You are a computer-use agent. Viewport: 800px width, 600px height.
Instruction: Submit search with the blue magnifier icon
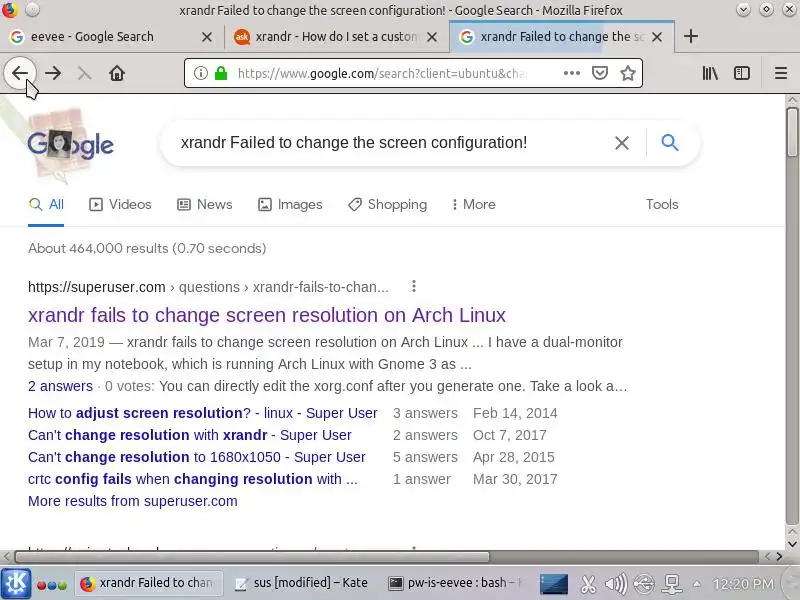[x=669, y=142]
